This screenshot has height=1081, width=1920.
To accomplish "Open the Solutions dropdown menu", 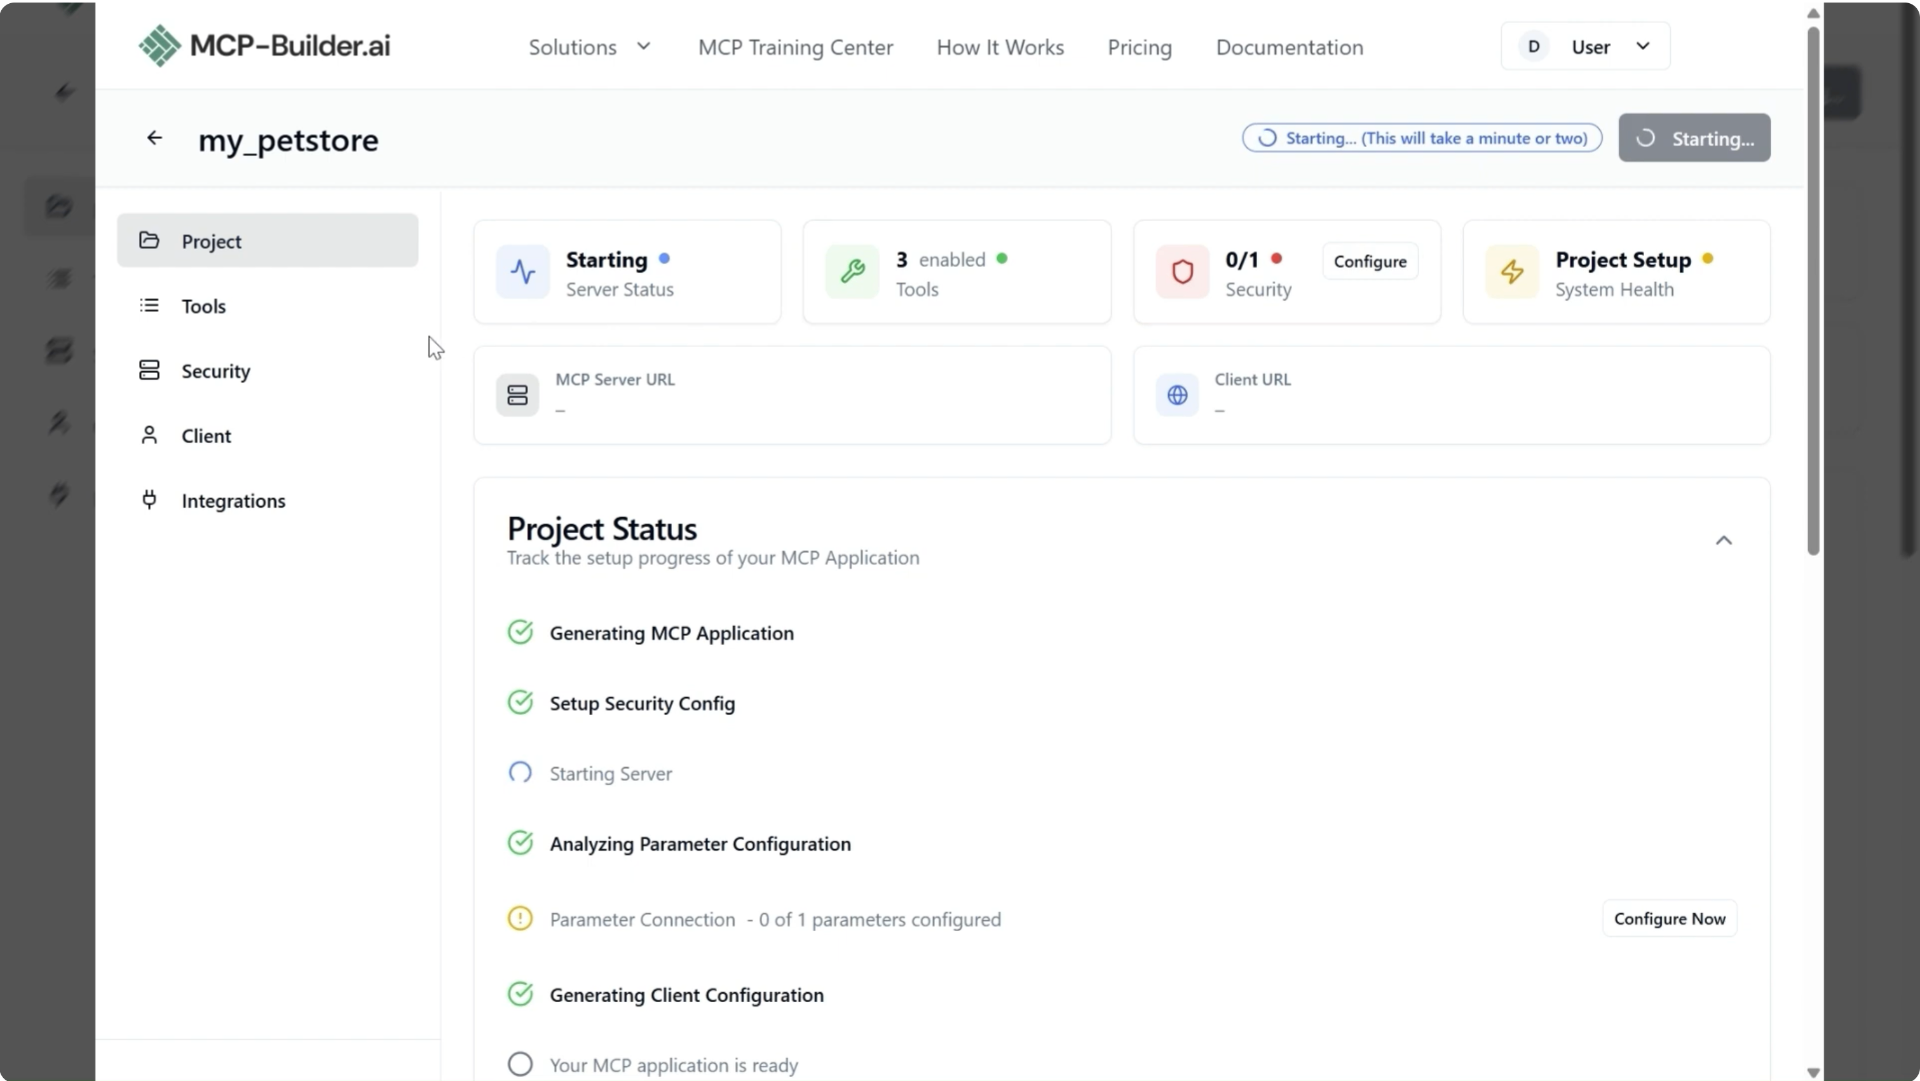I will (588, 47).
